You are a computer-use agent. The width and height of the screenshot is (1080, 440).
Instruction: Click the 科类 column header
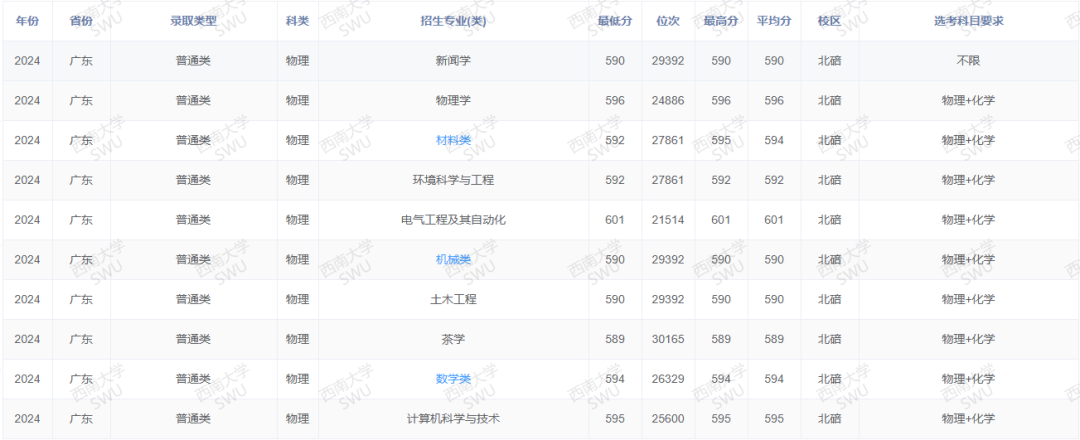tap(298, 21)
